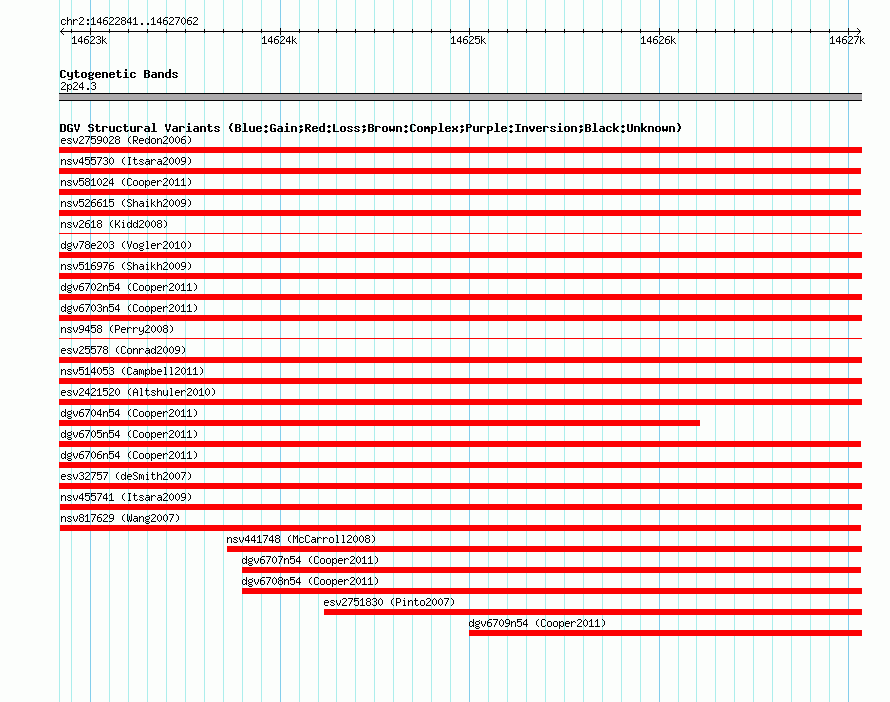This screenshot has height=702, width=890.
Task: Click nsv516976 (Shaikh2009) label
Action: 126,266
